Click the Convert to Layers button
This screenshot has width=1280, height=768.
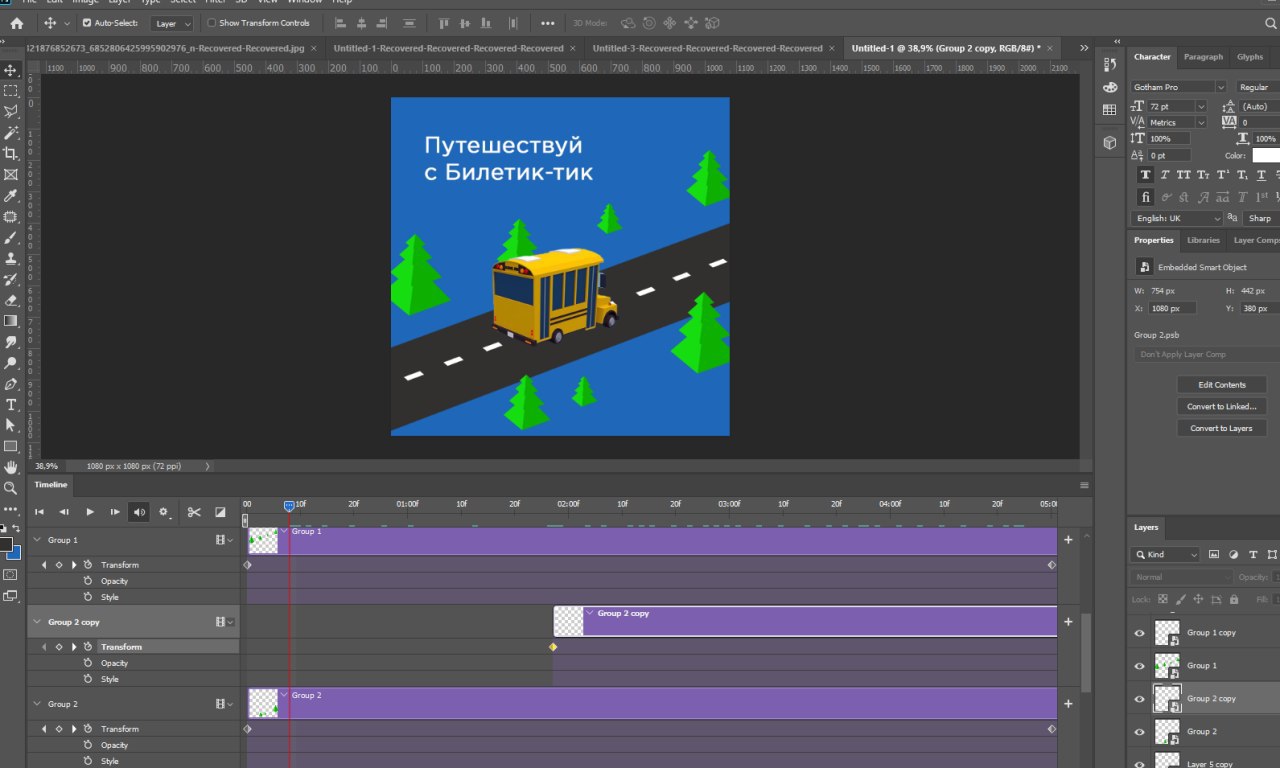click(x=1222, y=428)
